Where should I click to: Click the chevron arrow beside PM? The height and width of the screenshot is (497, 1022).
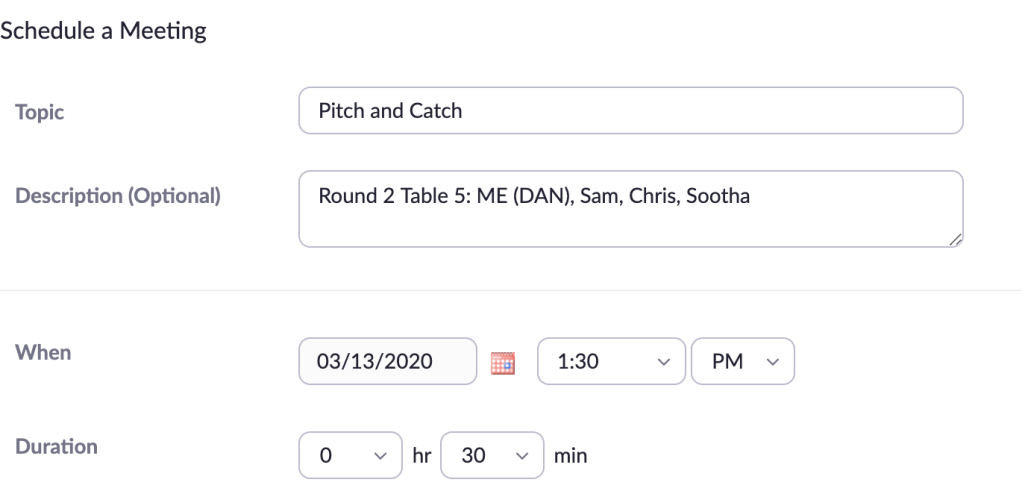tap(770, 362)
